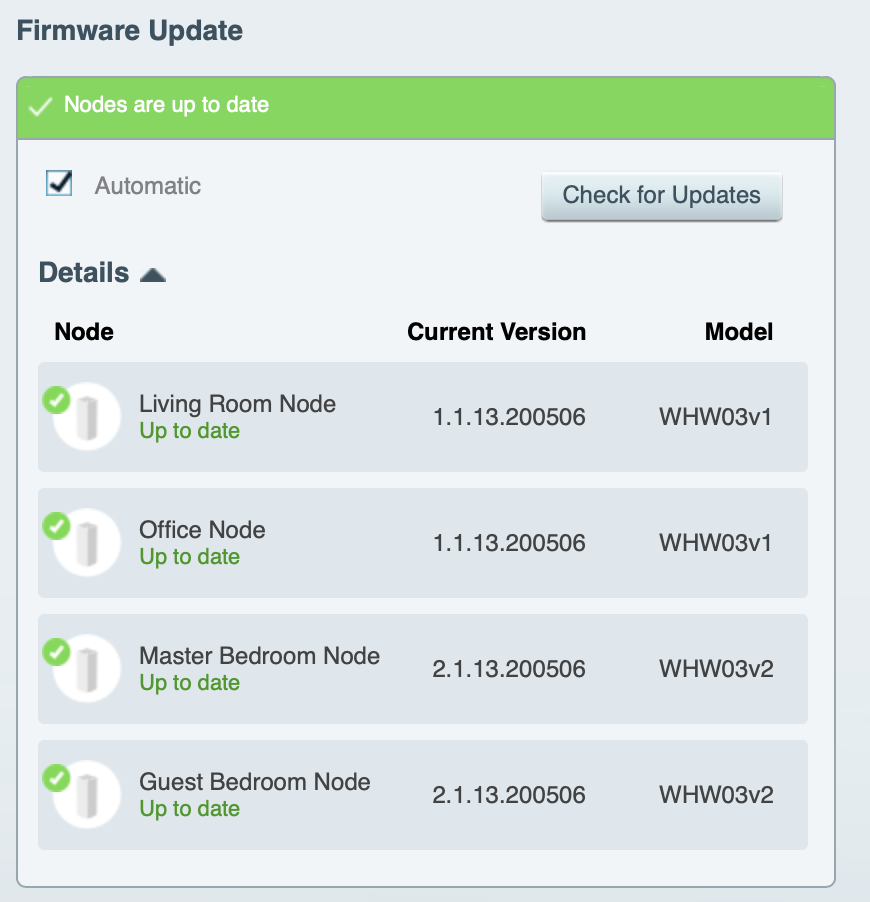Select the Guest Bedroom Node name
870x902 pixels.
click(x=254, y=782)
